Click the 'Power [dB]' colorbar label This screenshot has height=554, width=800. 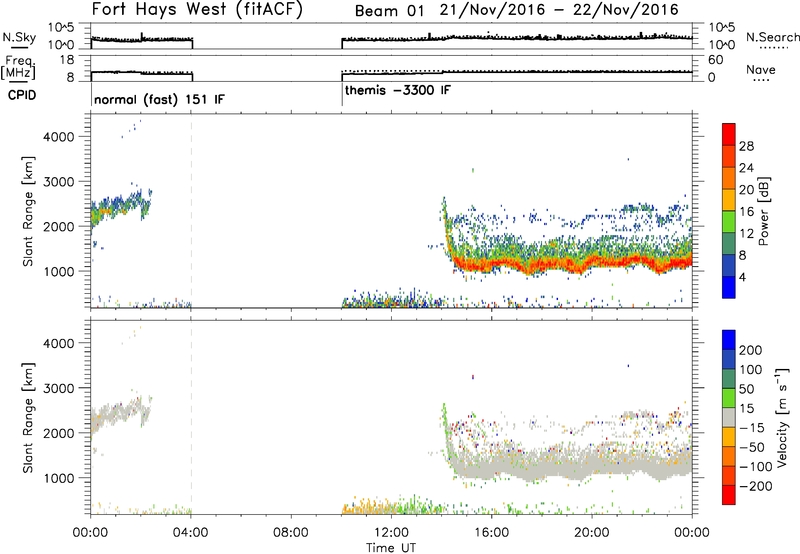pos(763,211)
